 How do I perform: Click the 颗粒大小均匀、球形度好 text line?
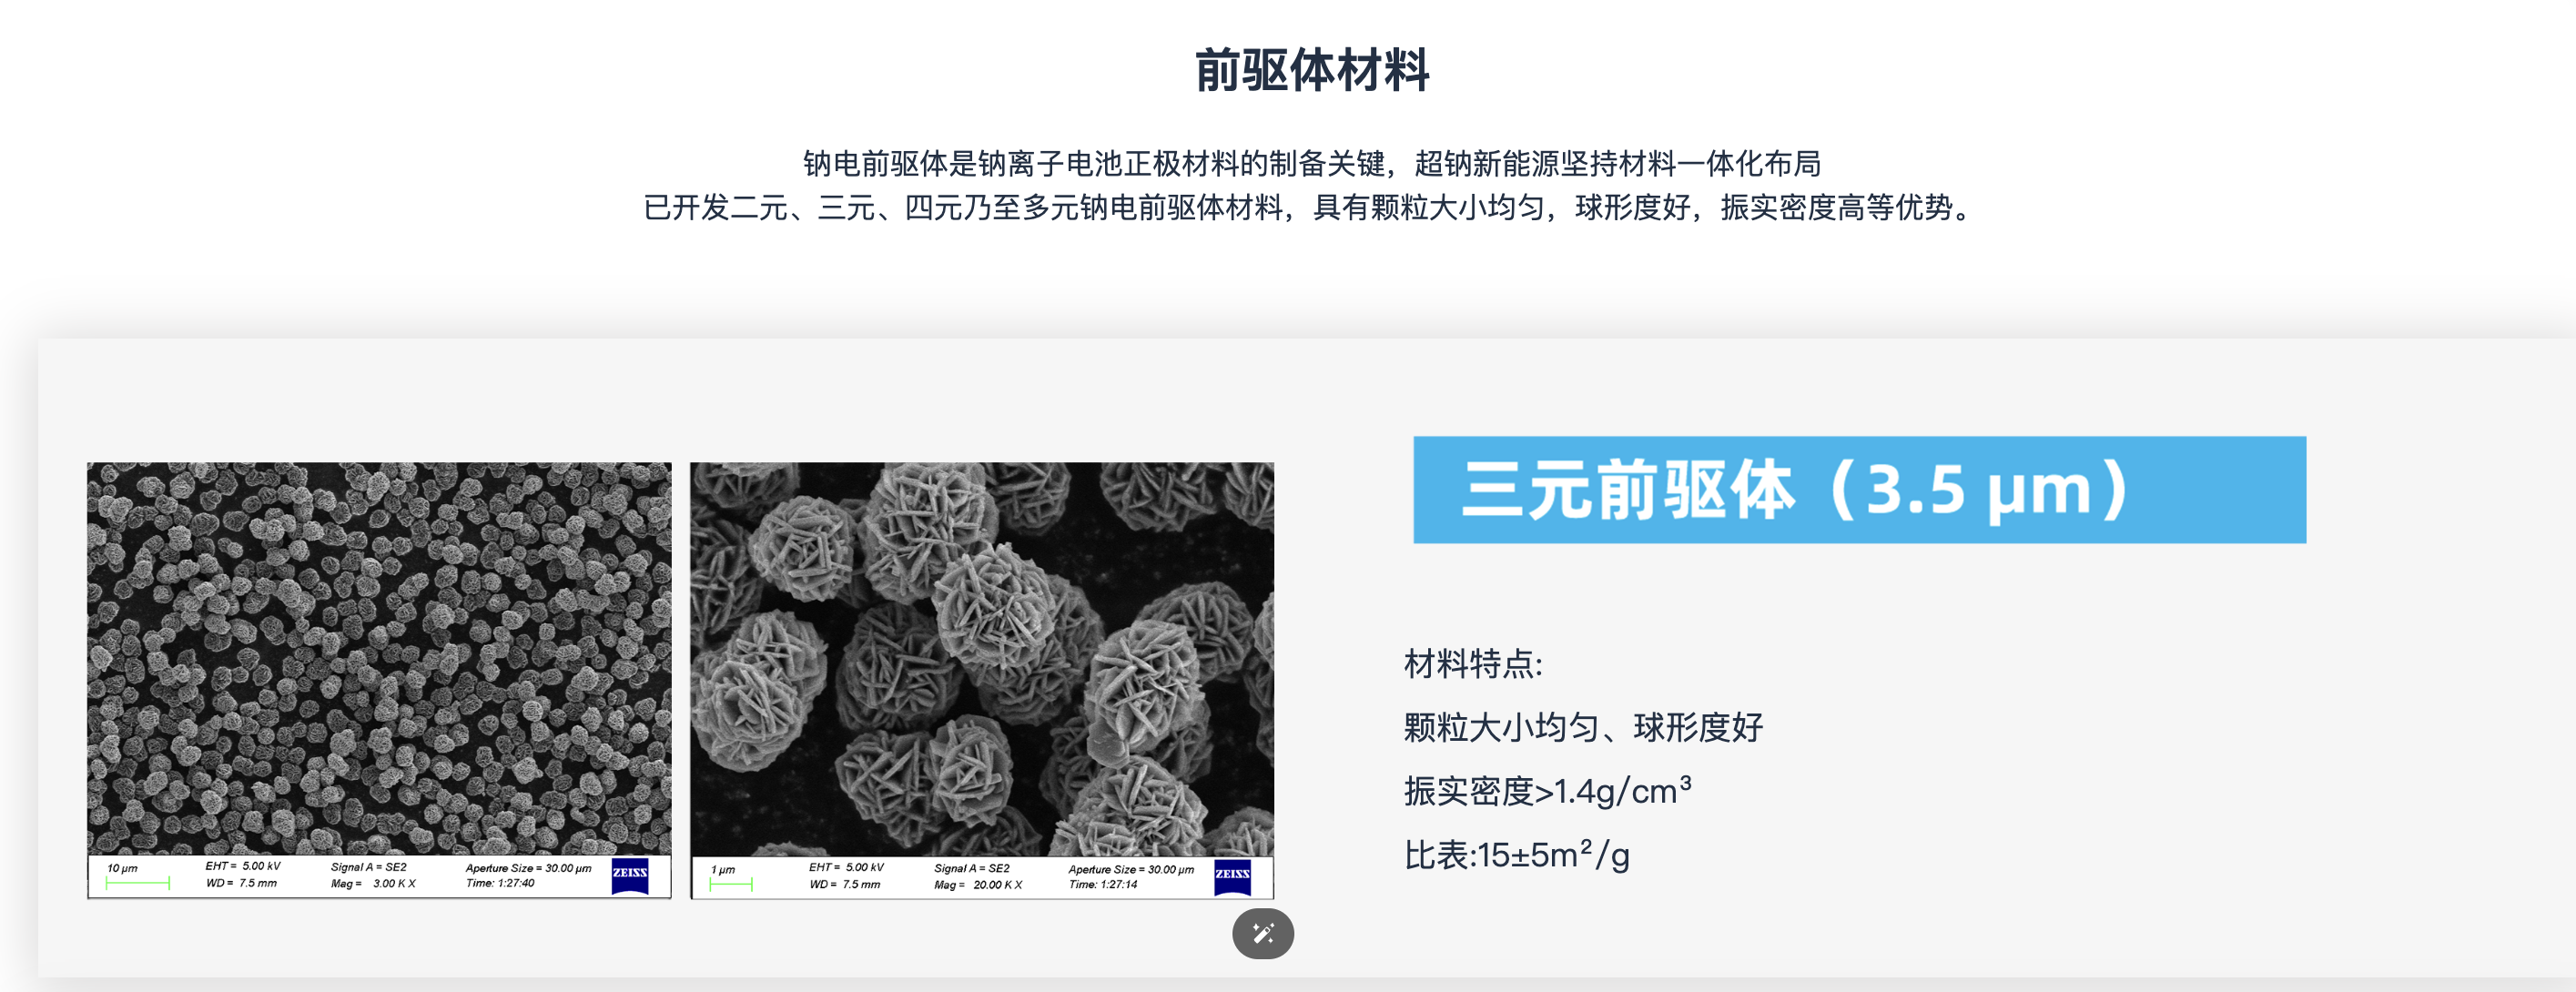click(x=1582, y=728)
